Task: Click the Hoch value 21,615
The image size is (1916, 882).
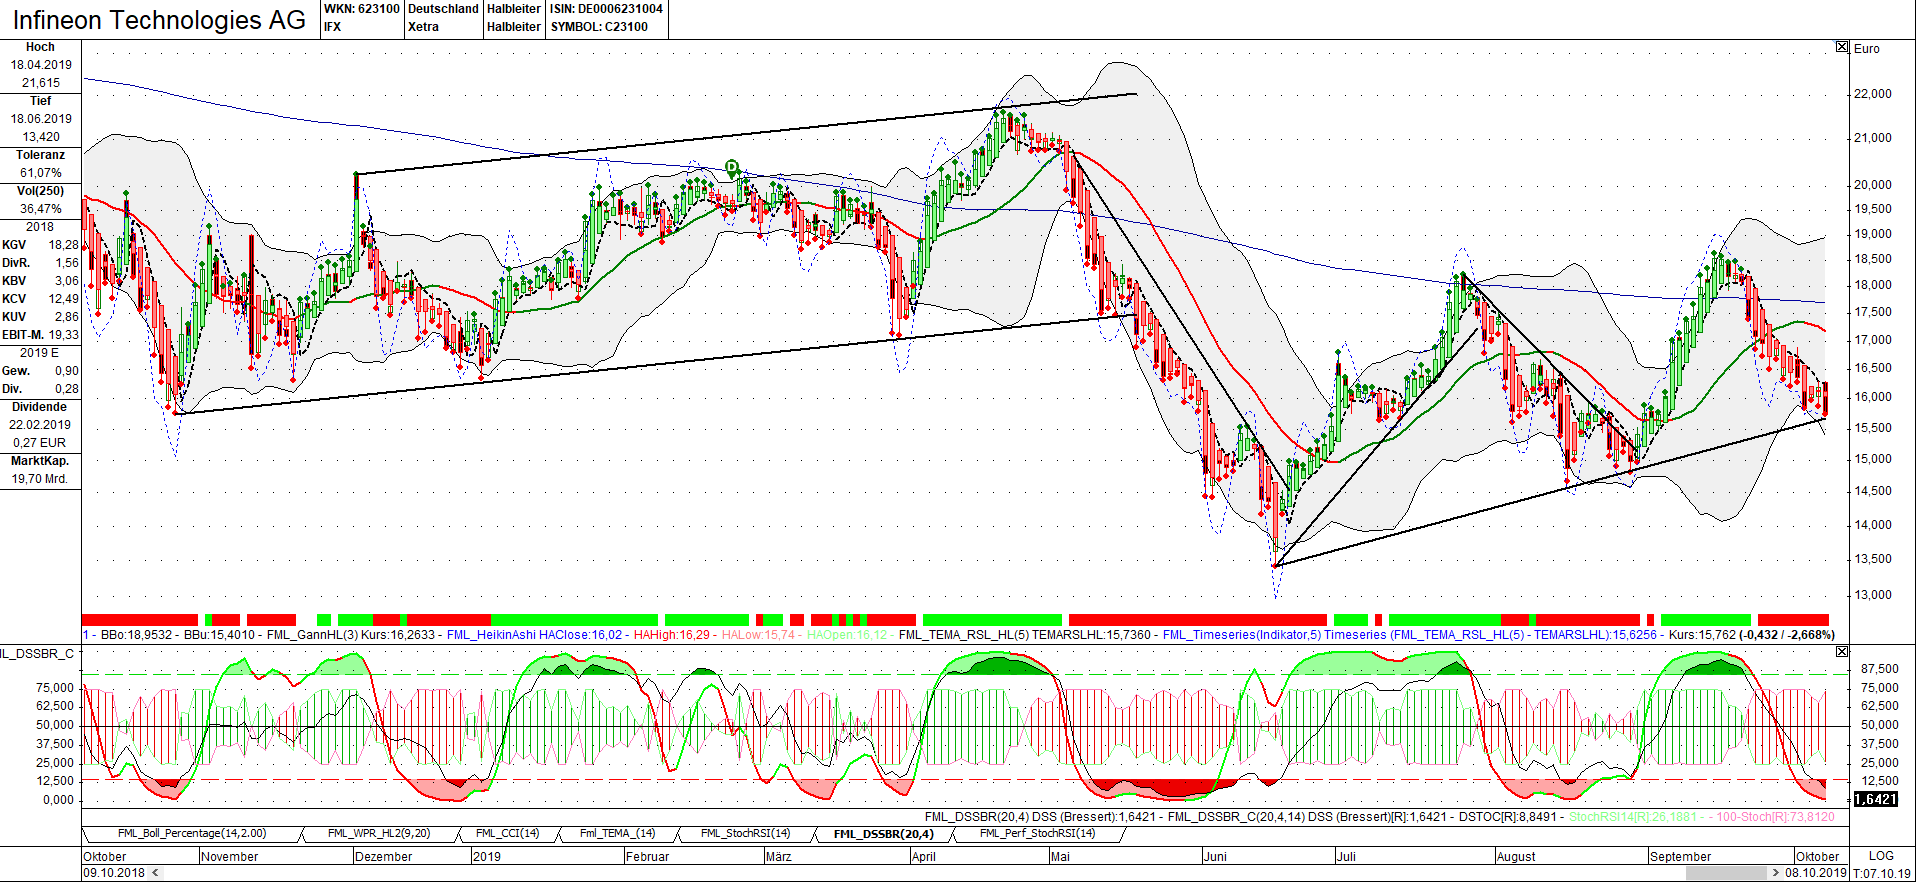Action: pos(41,83)
